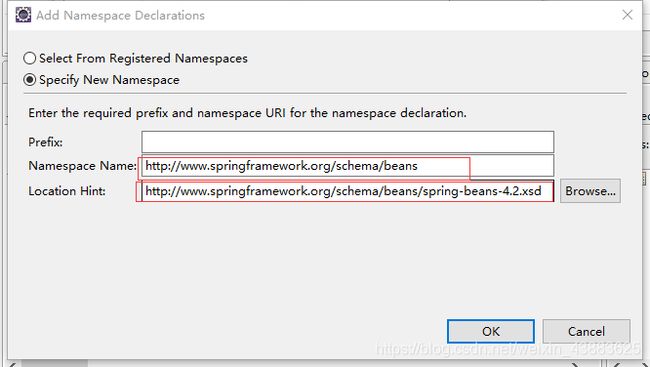The width and height of the screenshot is (650, 367).
Task: Select the Specify New Namespace radio button
Action: (29, 80)
